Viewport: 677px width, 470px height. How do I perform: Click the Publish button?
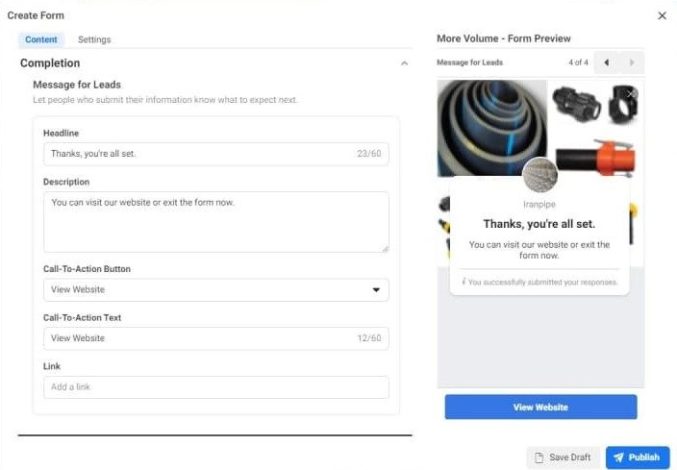[x=637, y=457]
